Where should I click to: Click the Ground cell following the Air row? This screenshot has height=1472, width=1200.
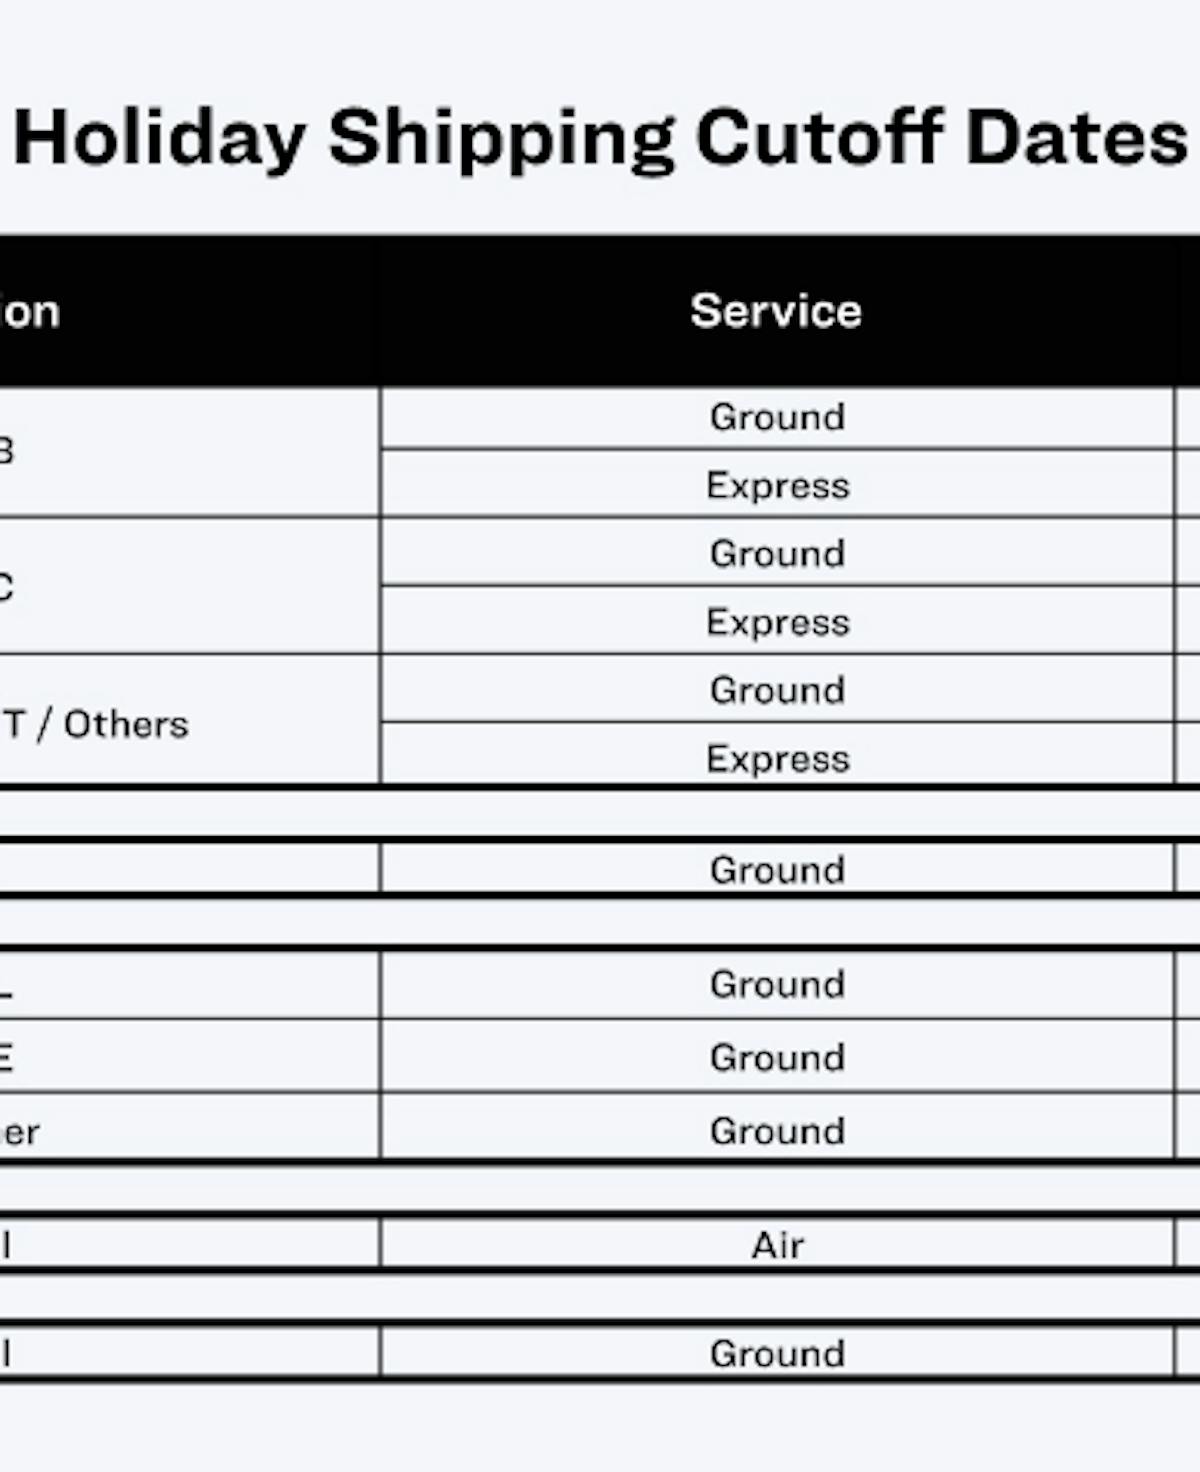pos(777,1353)
